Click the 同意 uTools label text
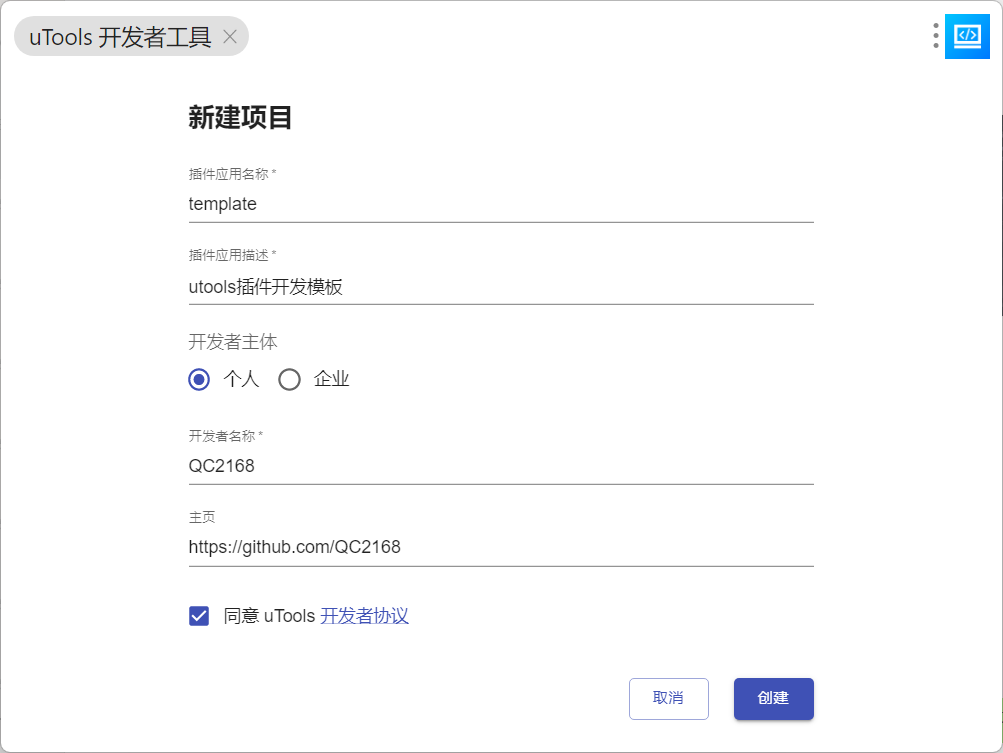The image size is (1003, 753). [269, 616]
